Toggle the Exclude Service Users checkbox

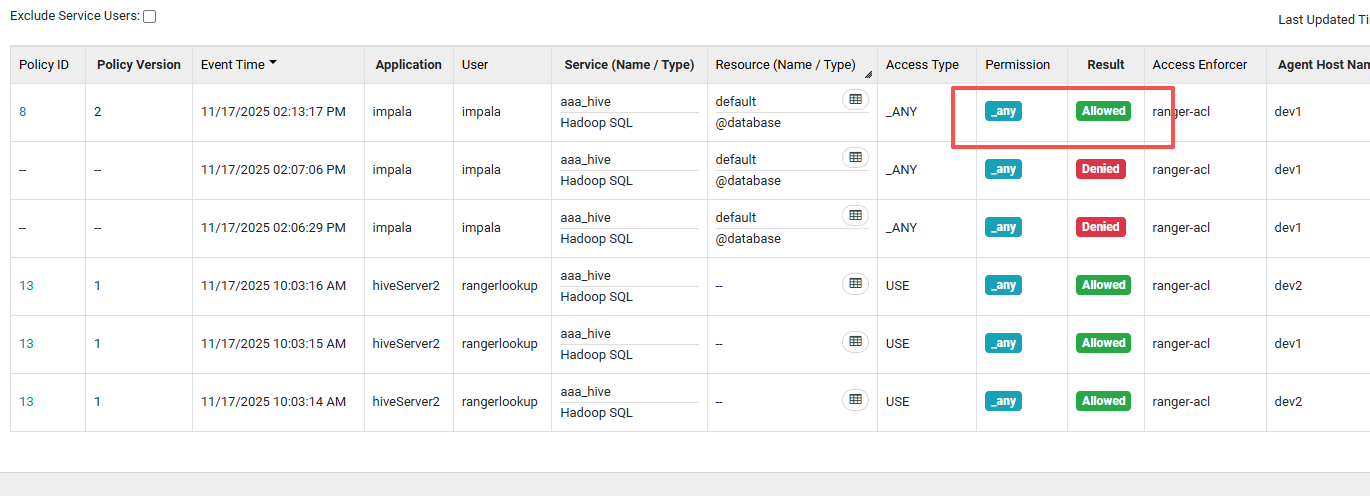click(149, 17)
